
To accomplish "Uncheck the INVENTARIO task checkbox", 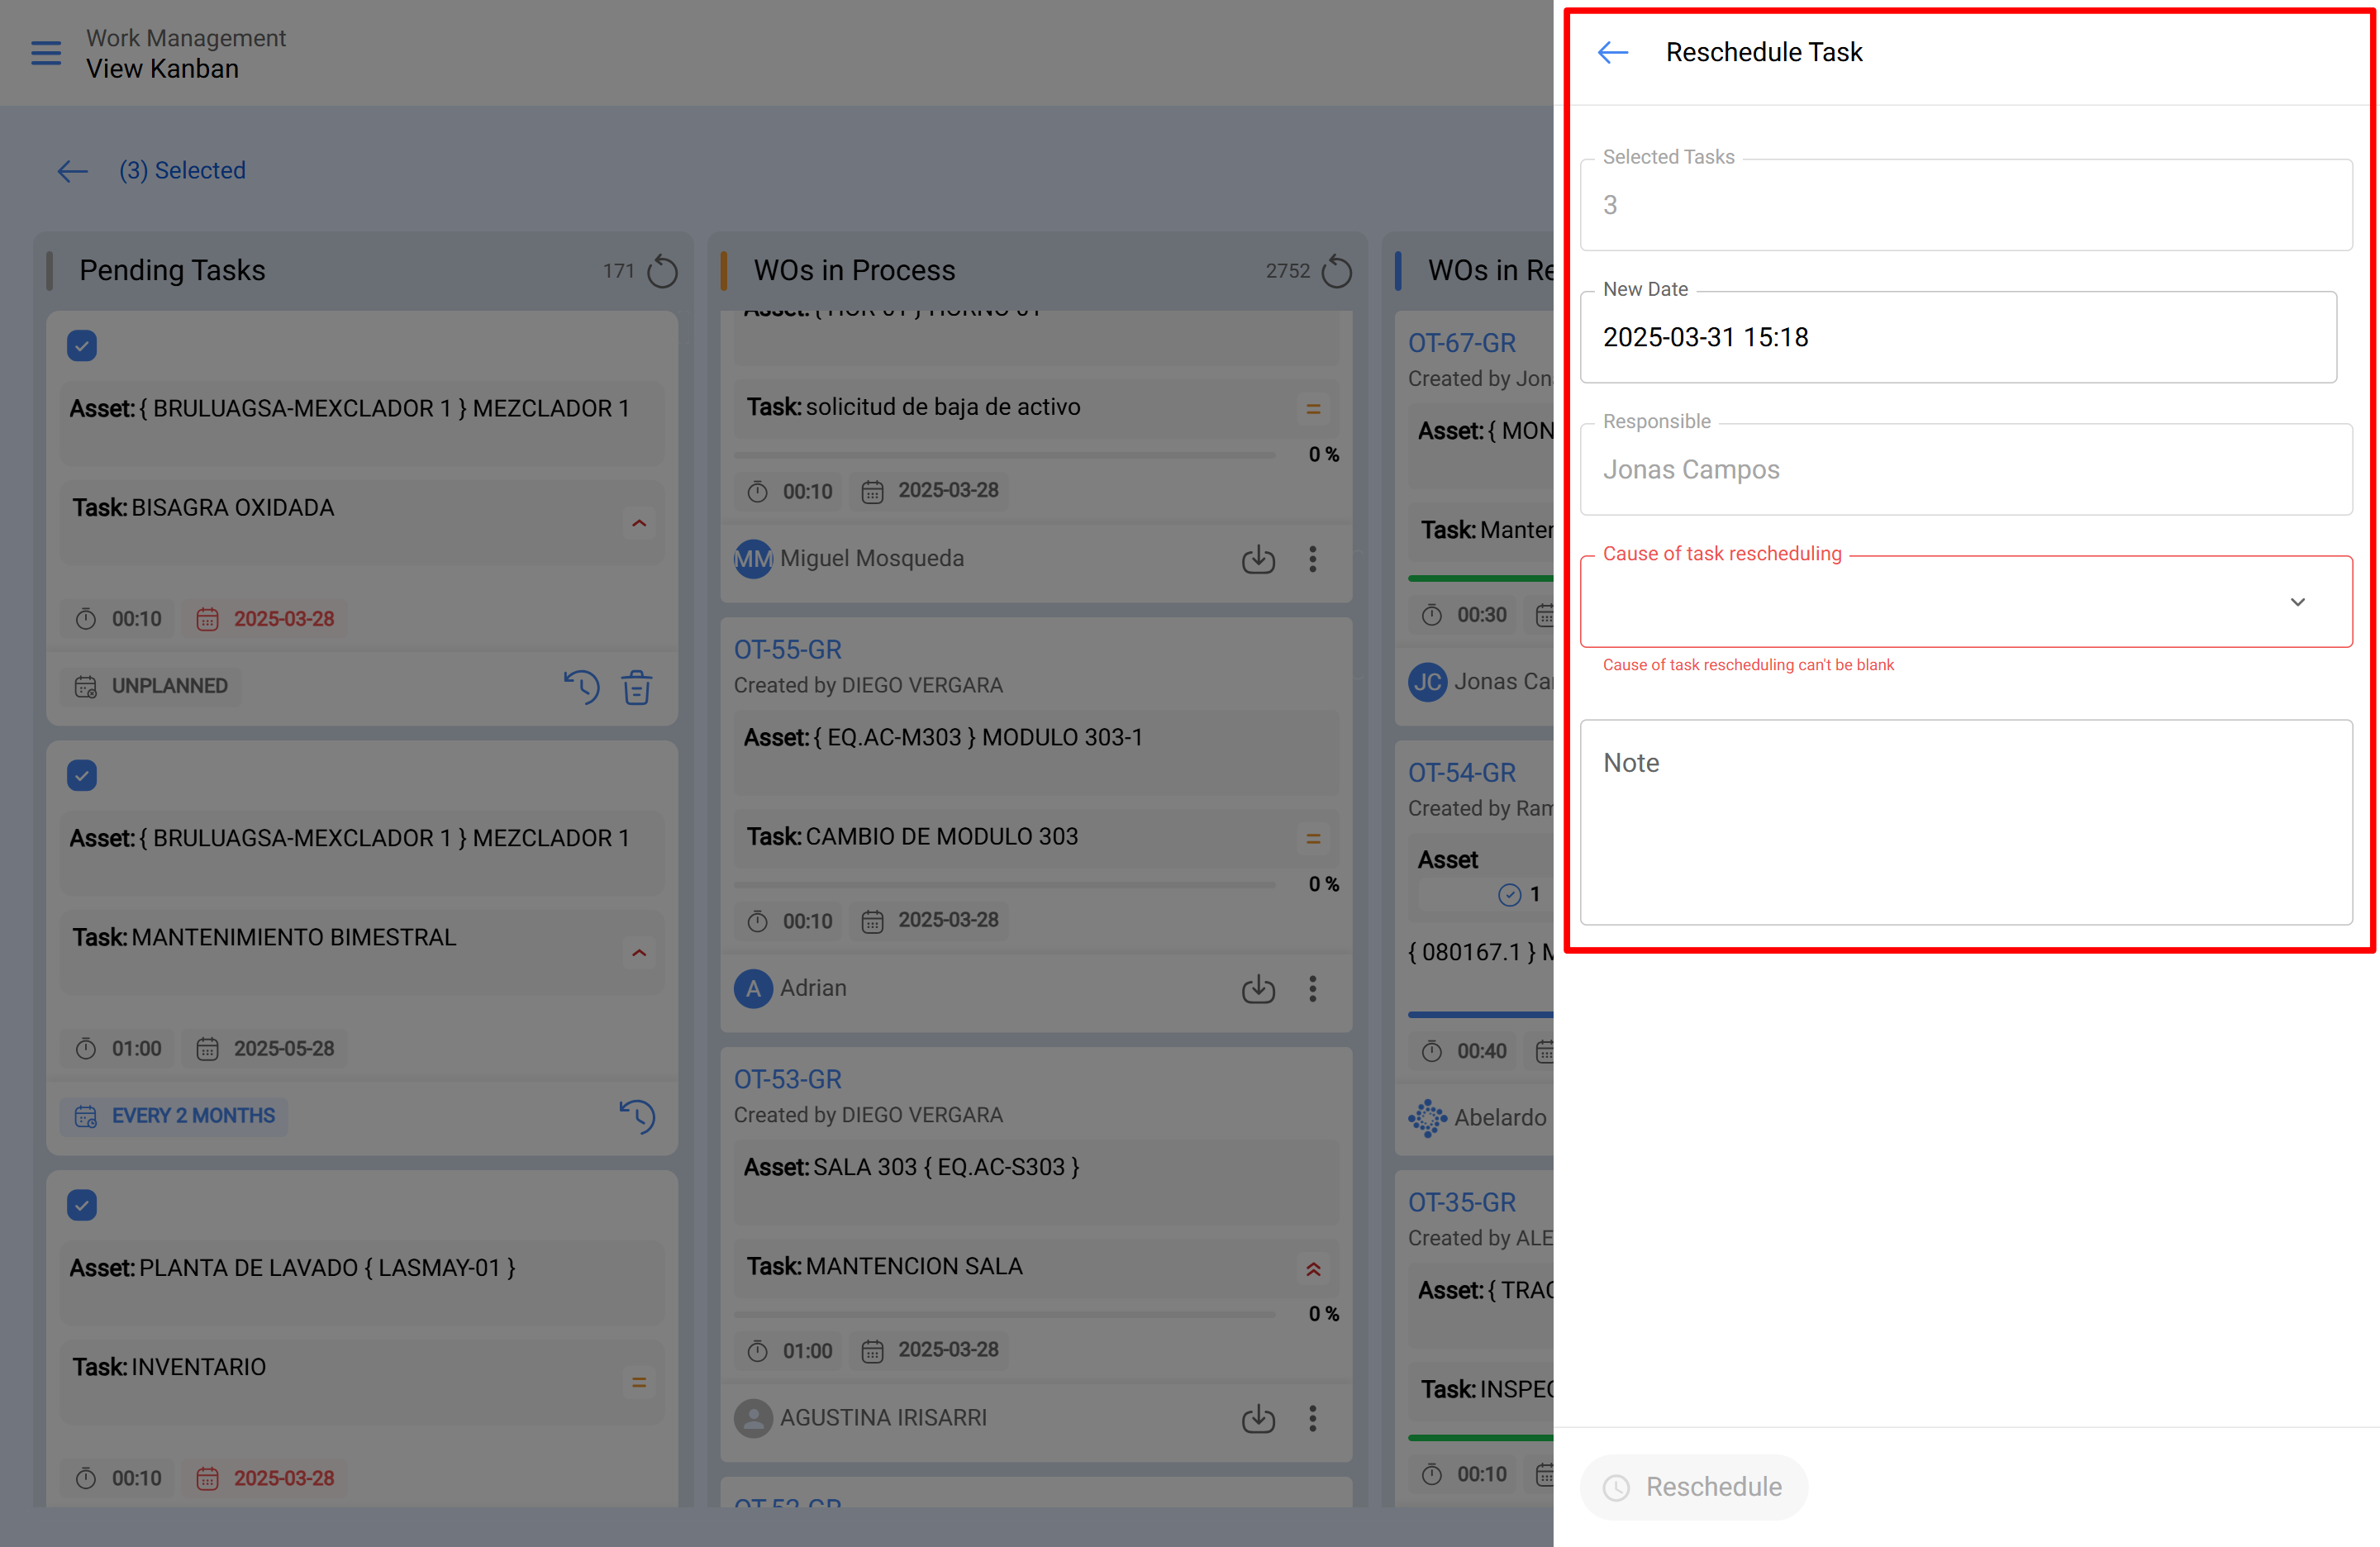I will tap(82, 1205).
